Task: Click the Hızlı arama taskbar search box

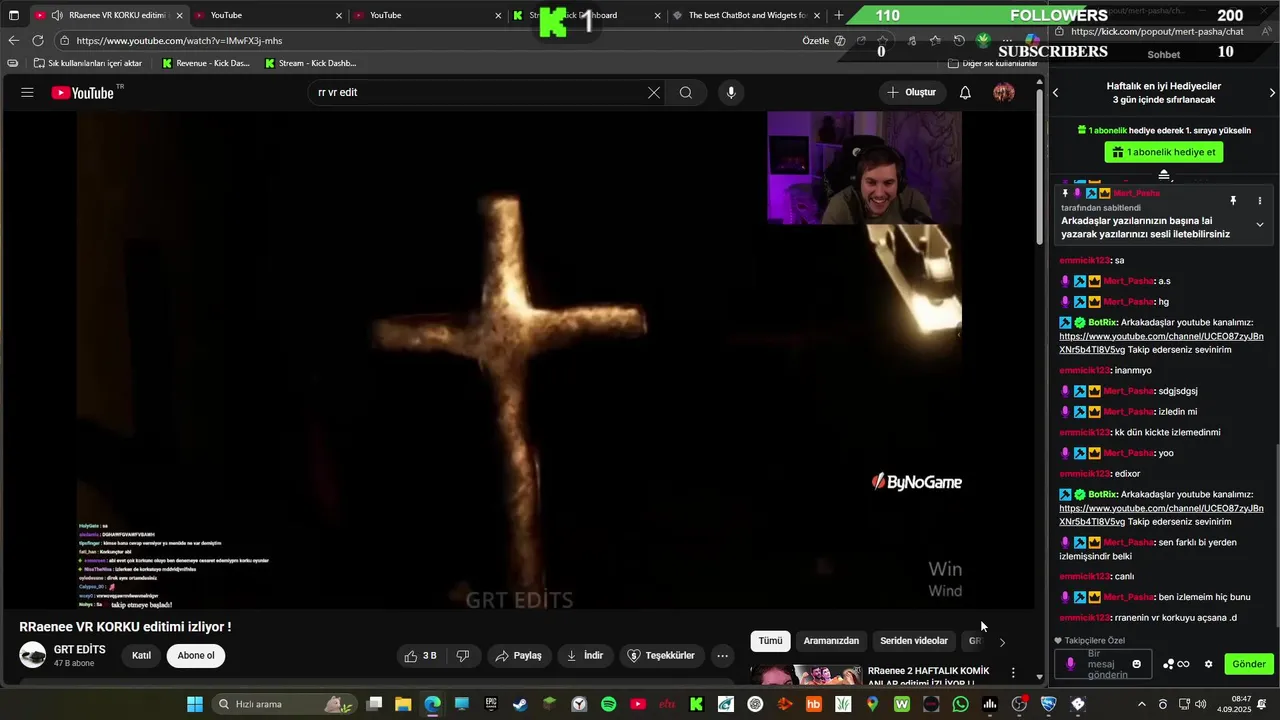Action: tap(285, 704)
